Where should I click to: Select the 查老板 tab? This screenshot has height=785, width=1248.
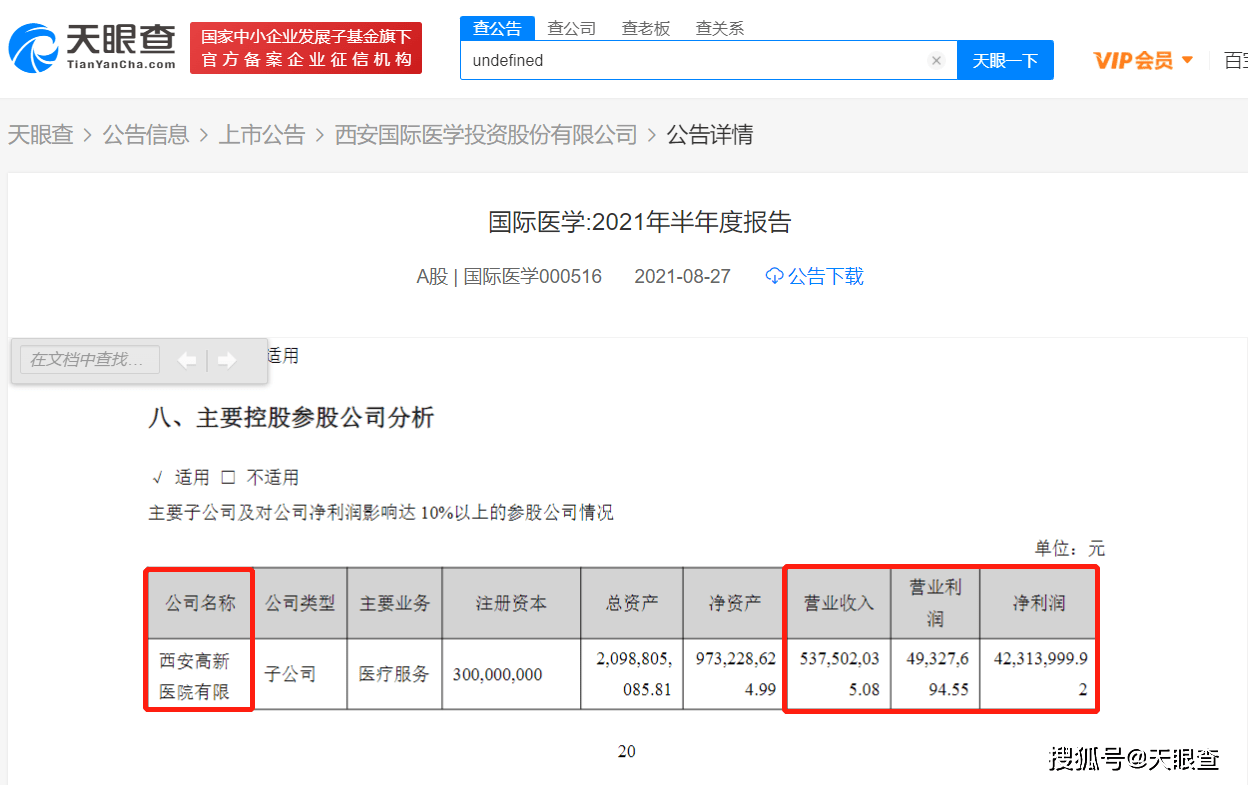pyautogui.click(x=646, y=28)
